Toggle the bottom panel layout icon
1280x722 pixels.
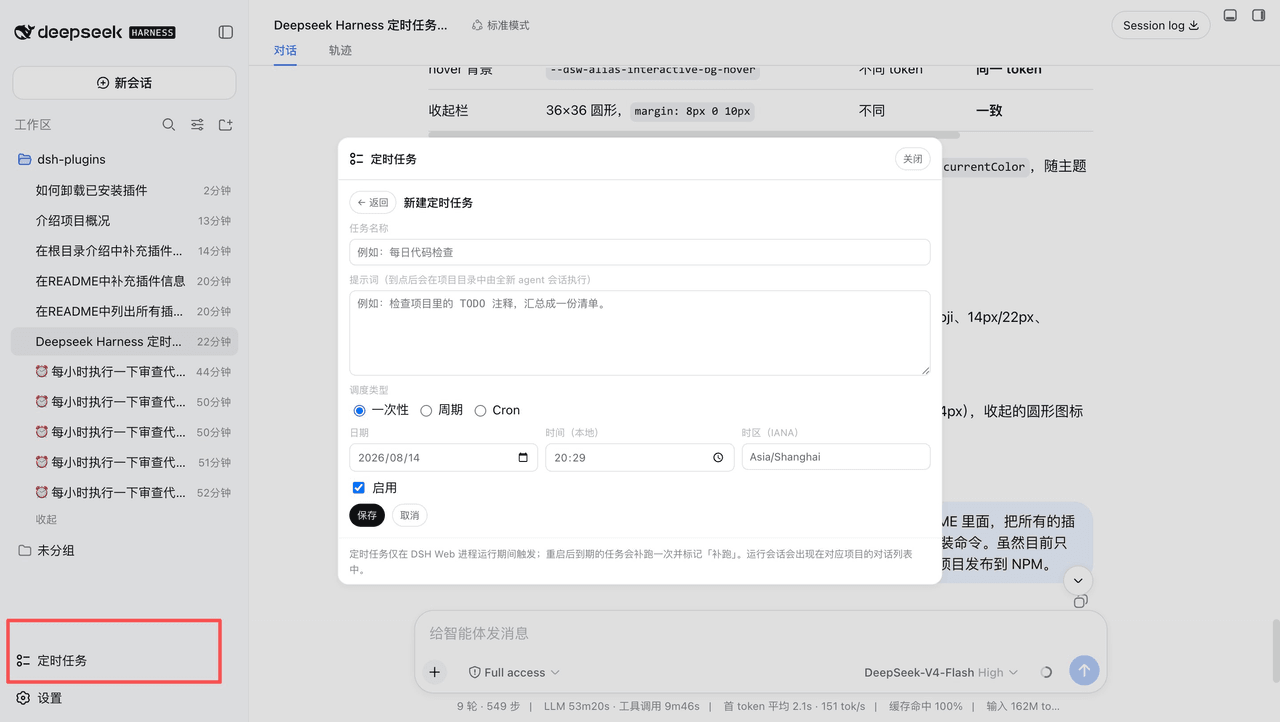(1230, 16)
